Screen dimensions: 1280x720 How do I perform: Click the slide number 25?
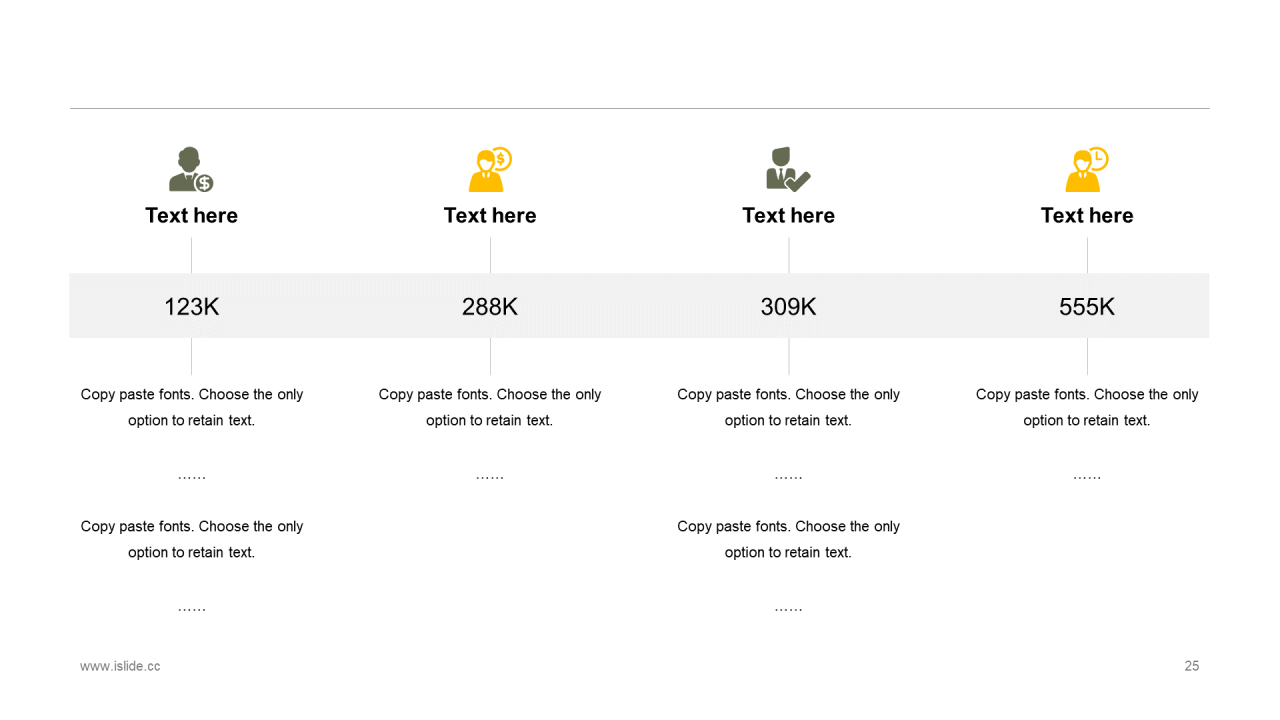1192,666
